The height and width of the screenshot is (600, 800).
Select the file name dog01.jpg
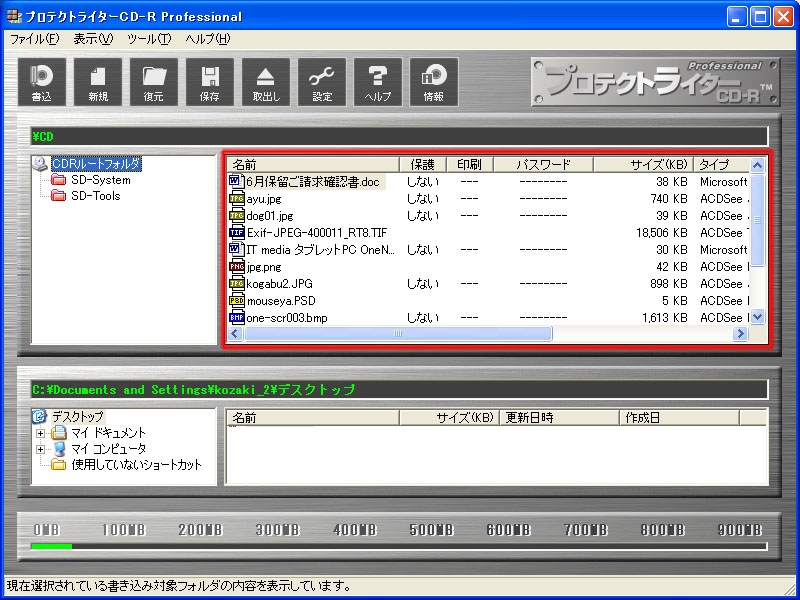[x=270, y=216]
